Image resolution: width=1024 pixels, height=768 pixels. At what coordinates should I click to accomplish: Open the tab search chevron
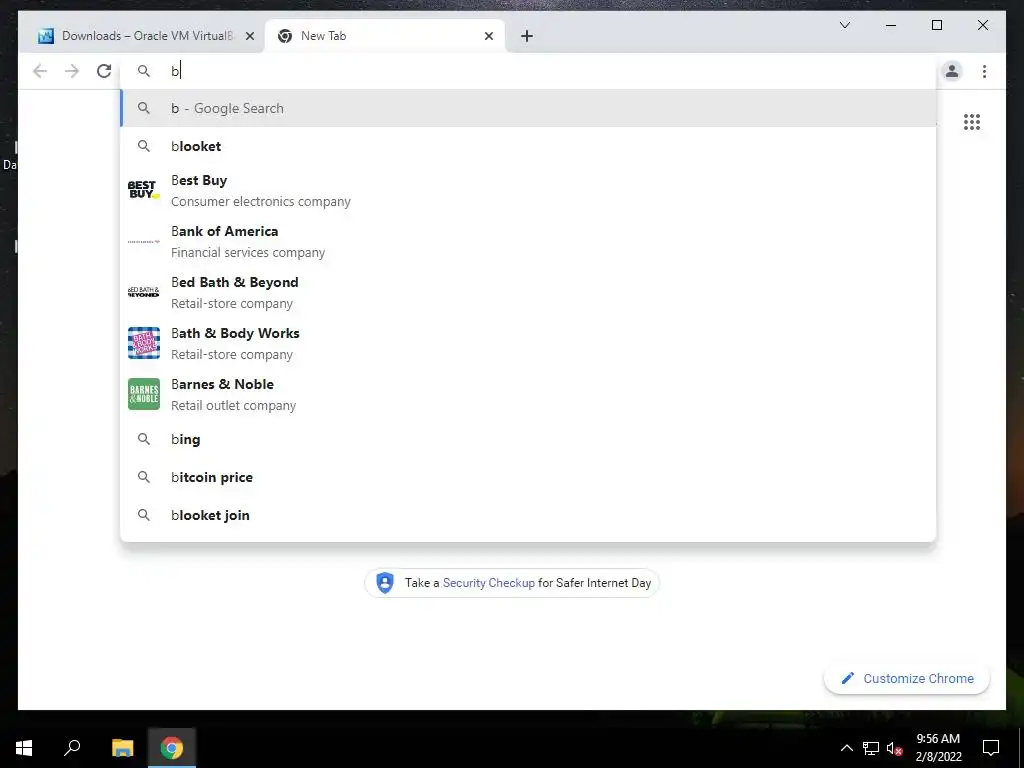point(844,25)
